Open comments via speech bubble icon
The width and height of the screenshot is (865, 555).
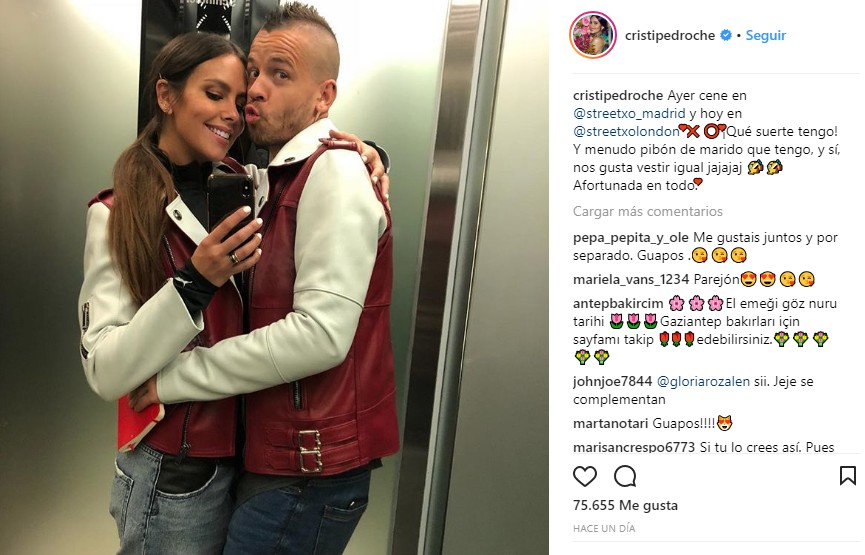point(625,476)
